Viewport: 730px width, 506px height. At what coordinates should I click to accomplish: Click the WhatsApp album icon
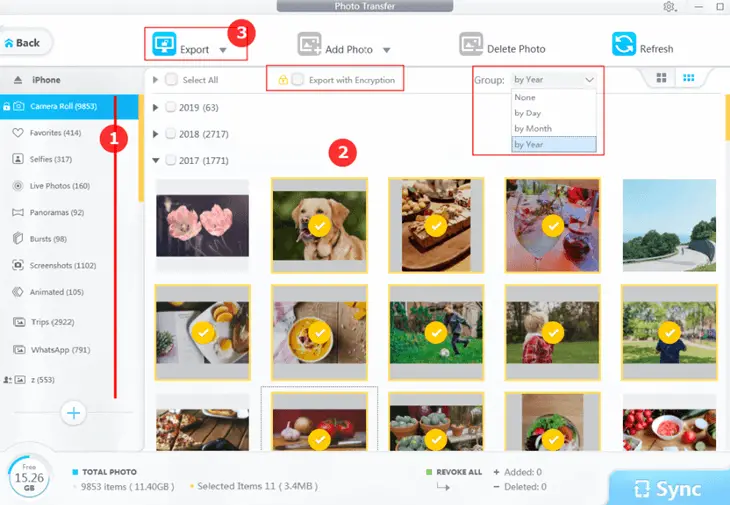tap(19, 350)
